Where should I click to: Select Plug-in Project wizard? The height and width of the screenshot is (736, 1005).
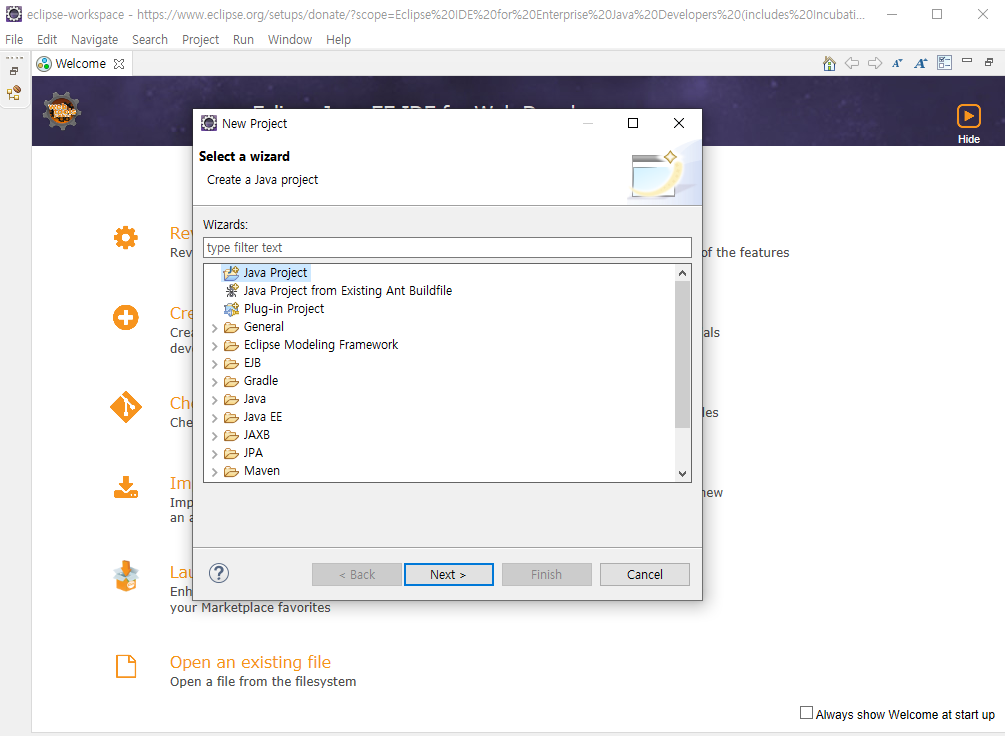[274, 308]
